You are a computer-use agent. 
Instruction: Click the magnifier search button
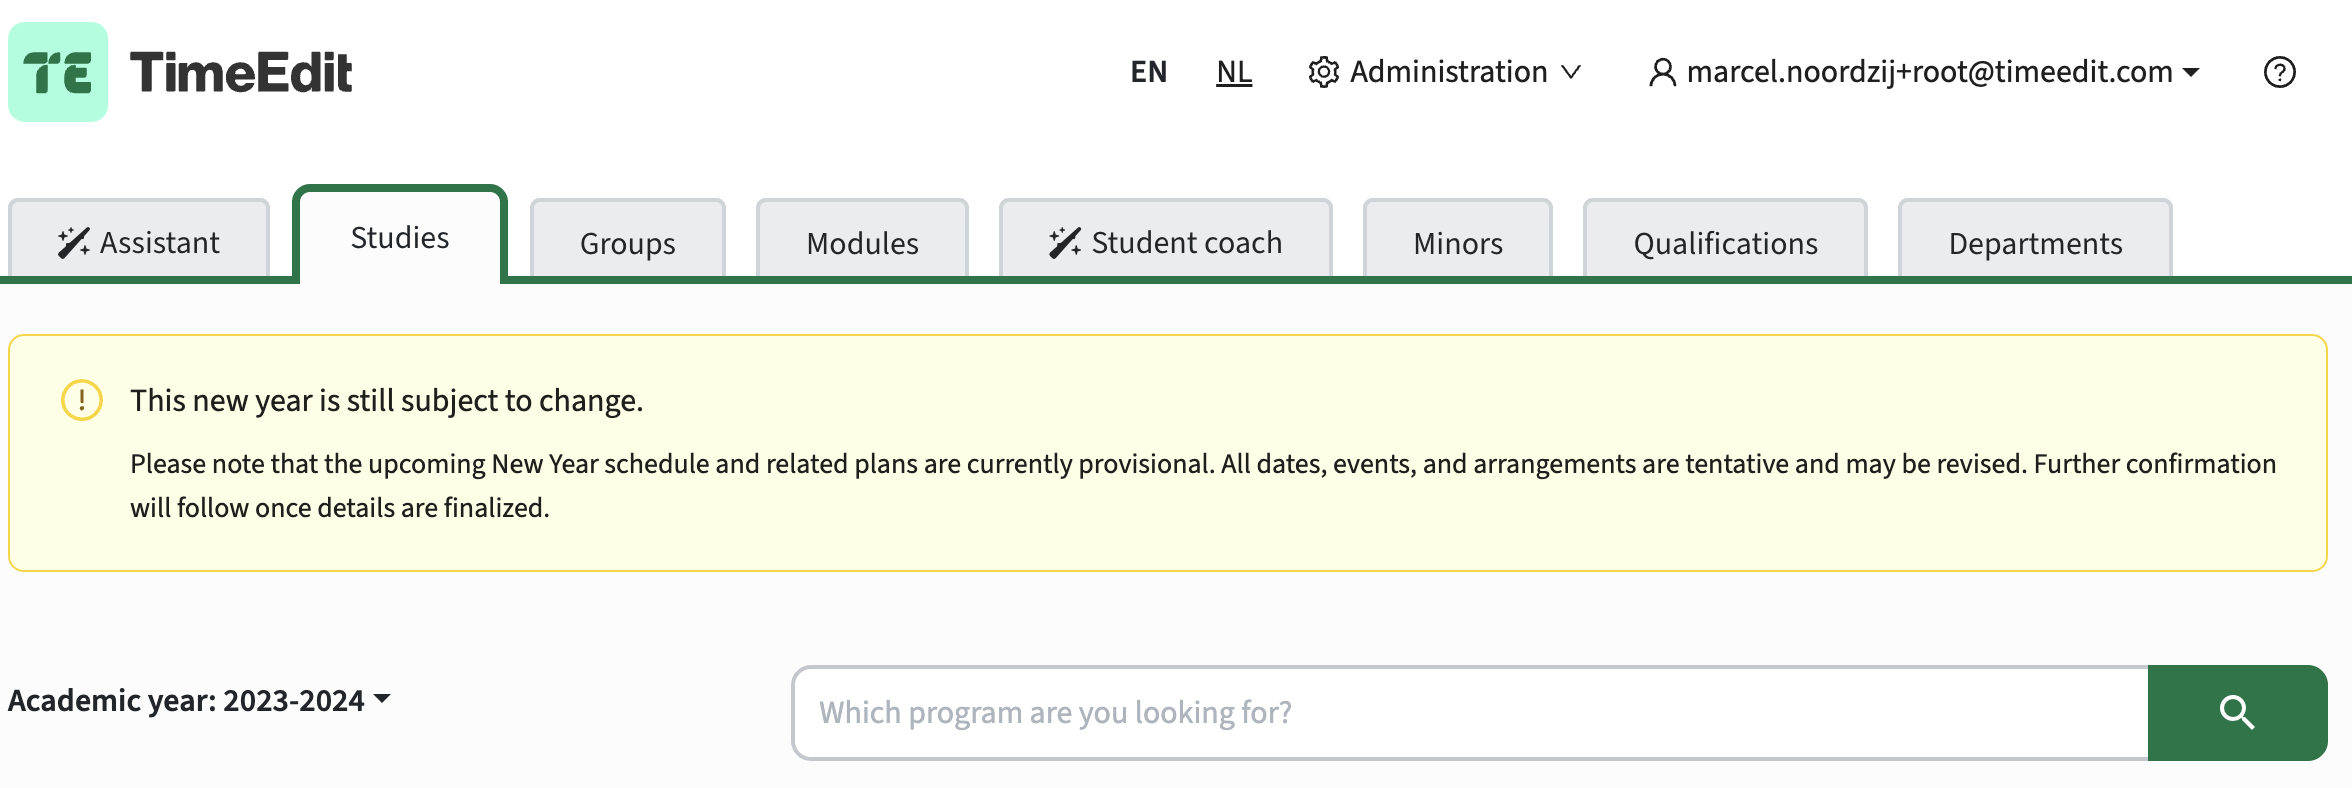(2237, 713)
